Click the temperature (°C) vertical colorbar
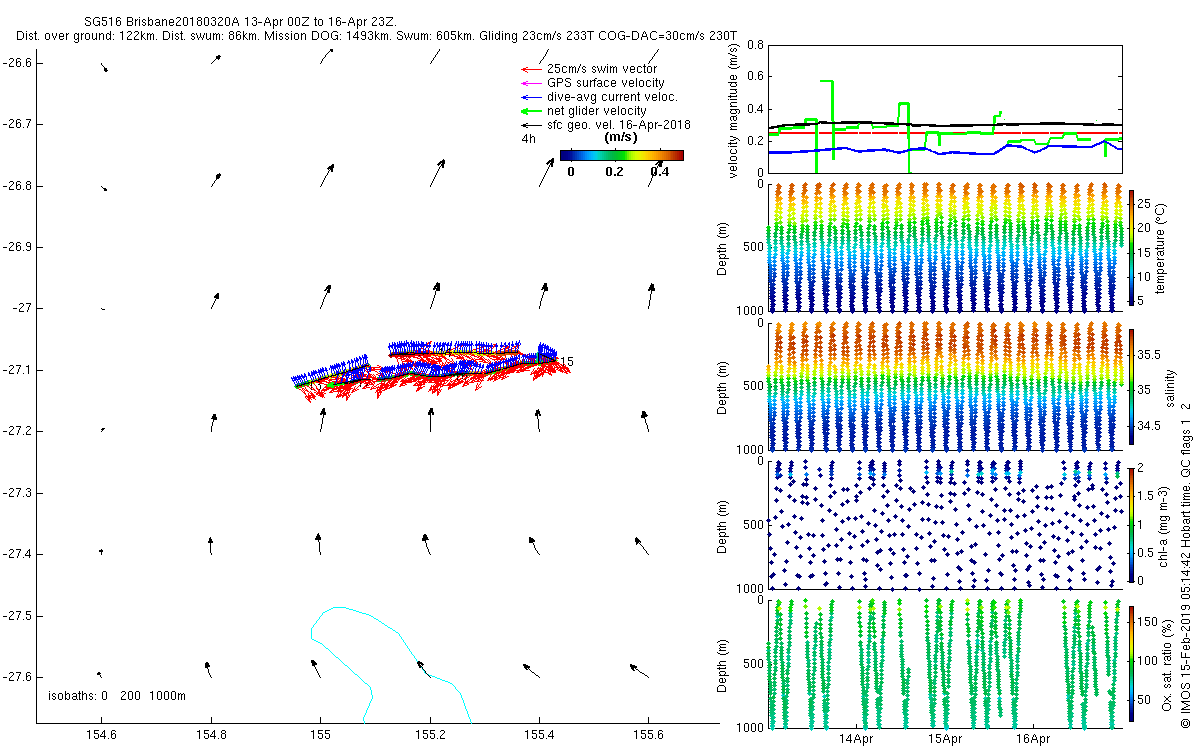Screen dimensions: 1200x750 1131,247
